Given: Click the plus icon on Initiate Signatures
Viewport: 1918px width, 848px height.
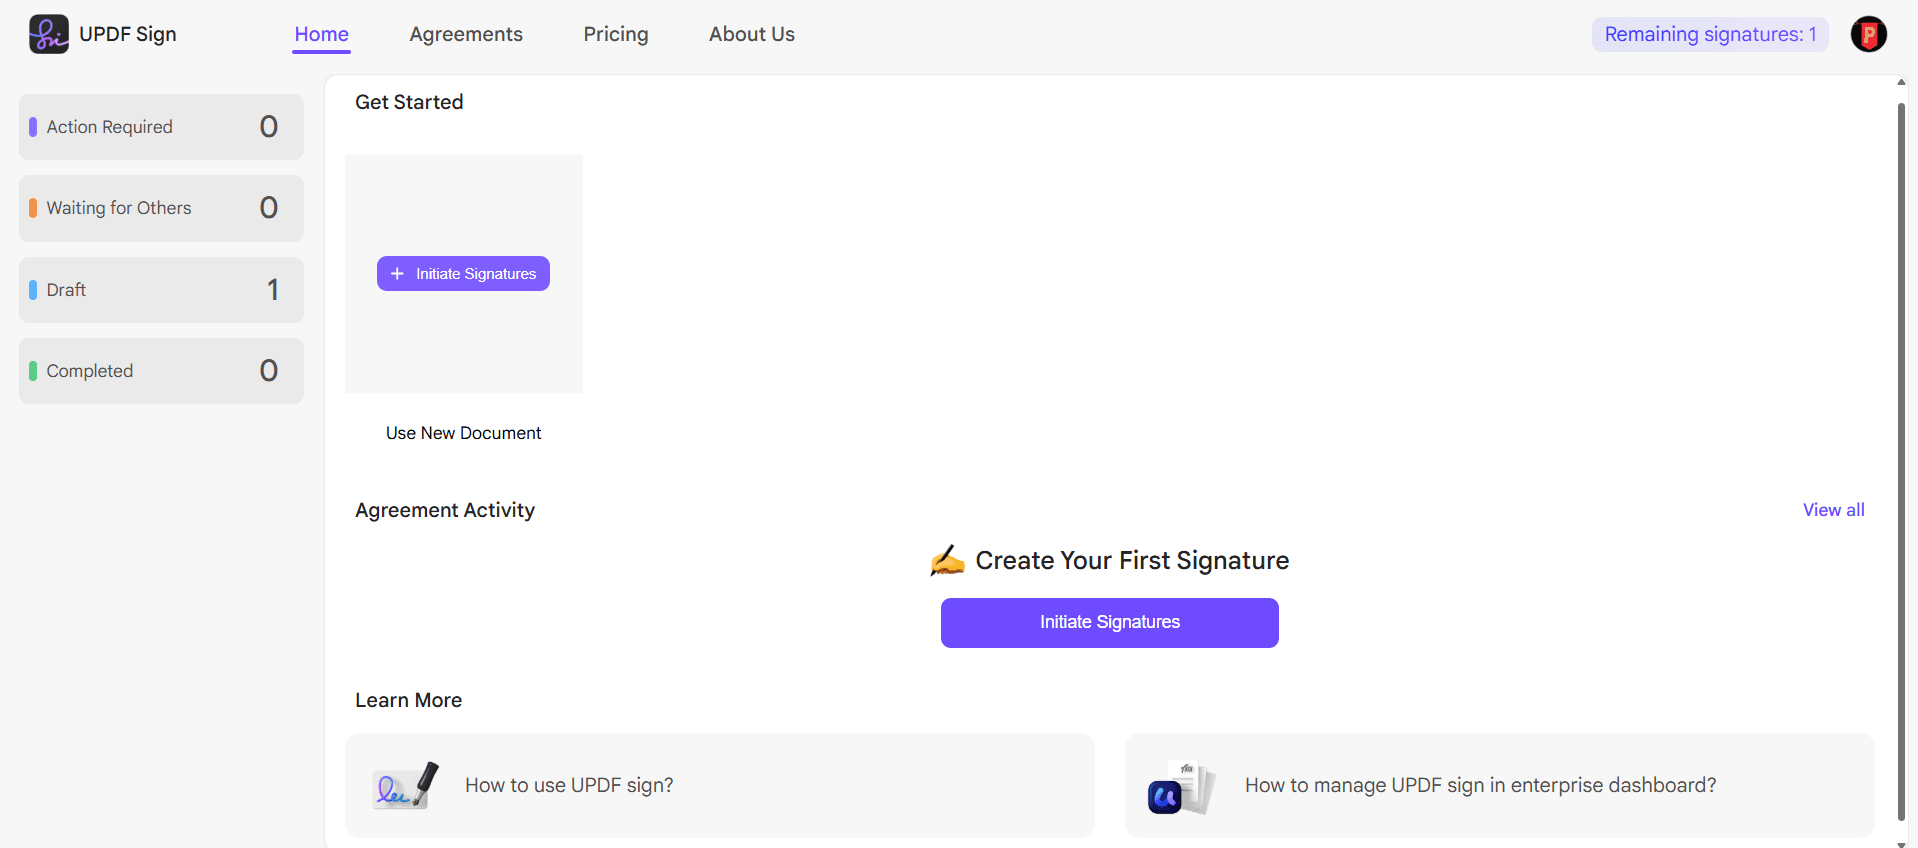Looking at the screenshot, I should 397,274.
